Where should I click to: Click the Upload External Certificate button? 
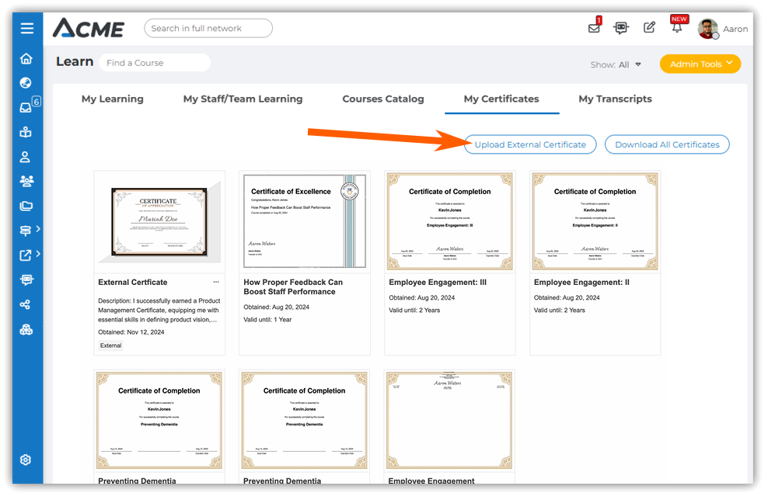point(530,144)
